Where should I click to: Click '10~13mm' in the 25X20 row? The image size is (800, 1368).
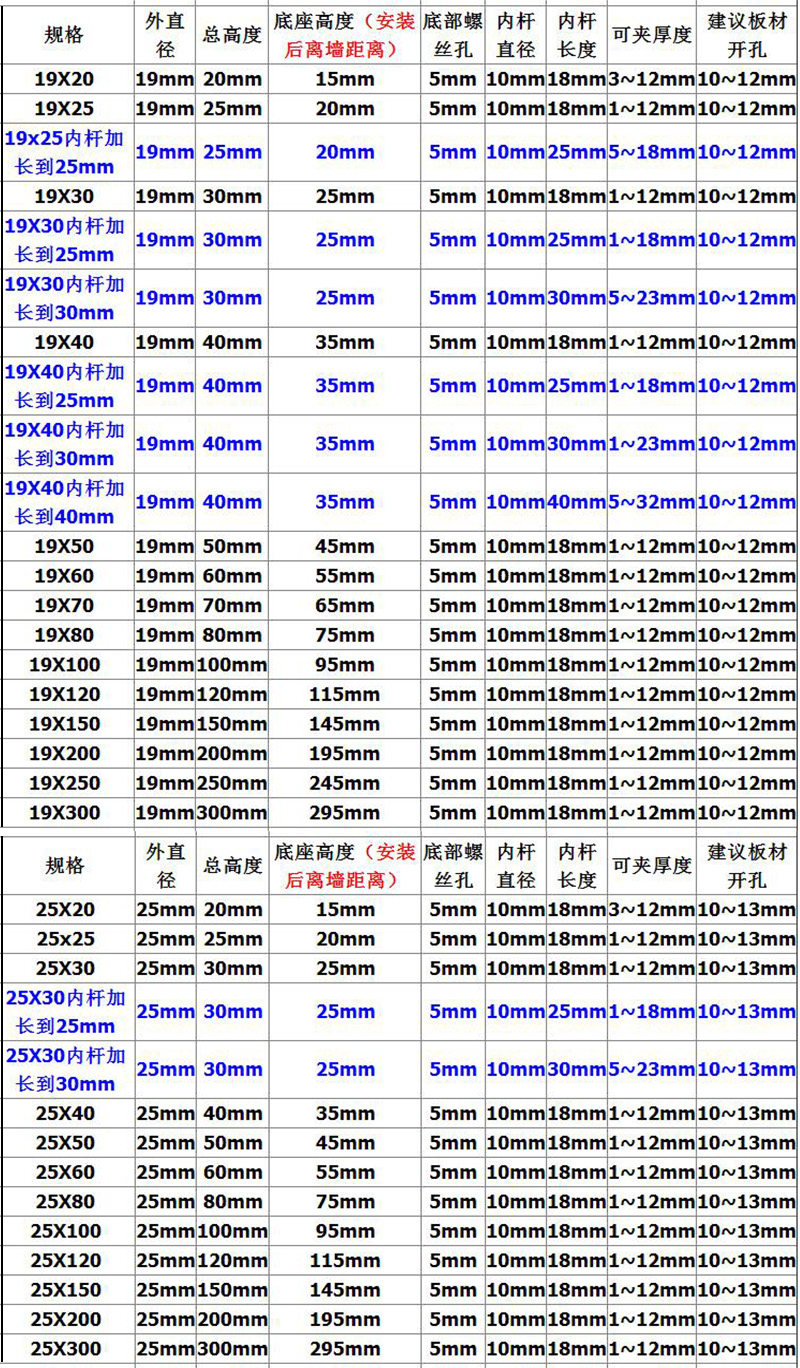tap(747, 910)
